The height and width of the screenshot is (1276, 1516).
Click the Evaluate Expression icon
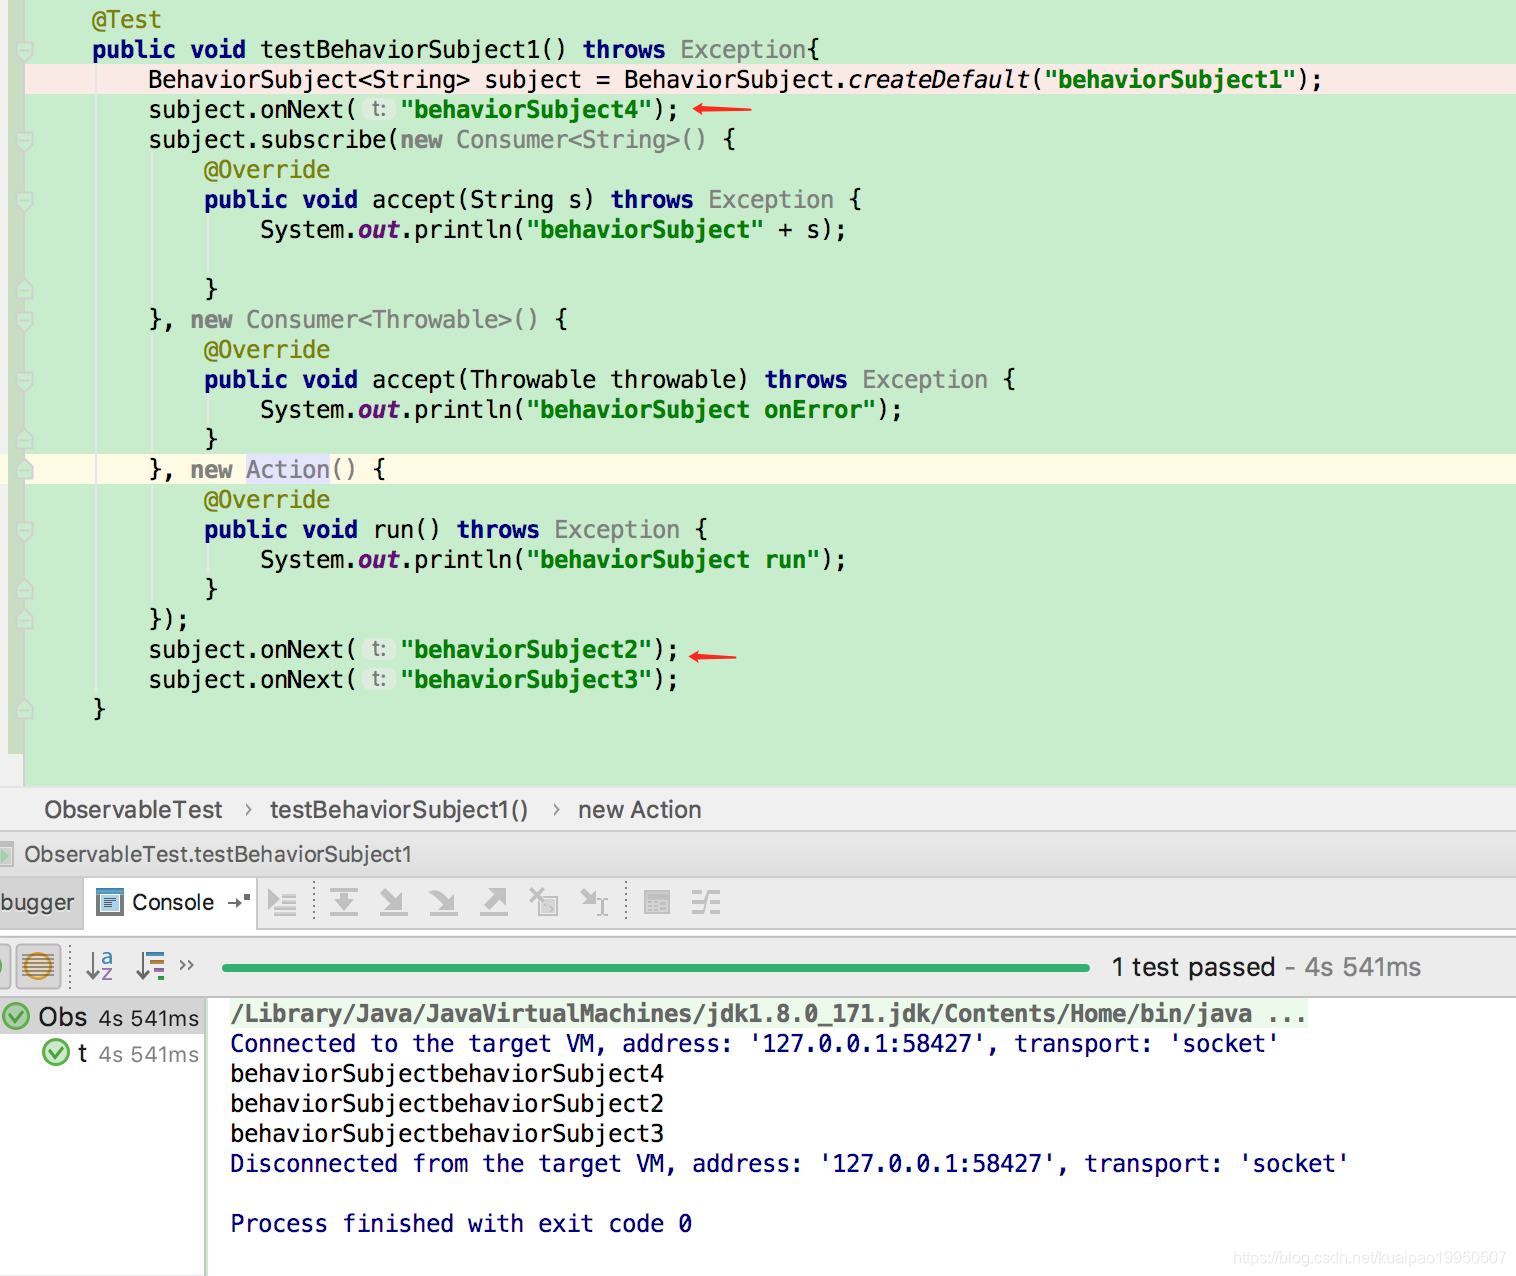pos(657,901)
